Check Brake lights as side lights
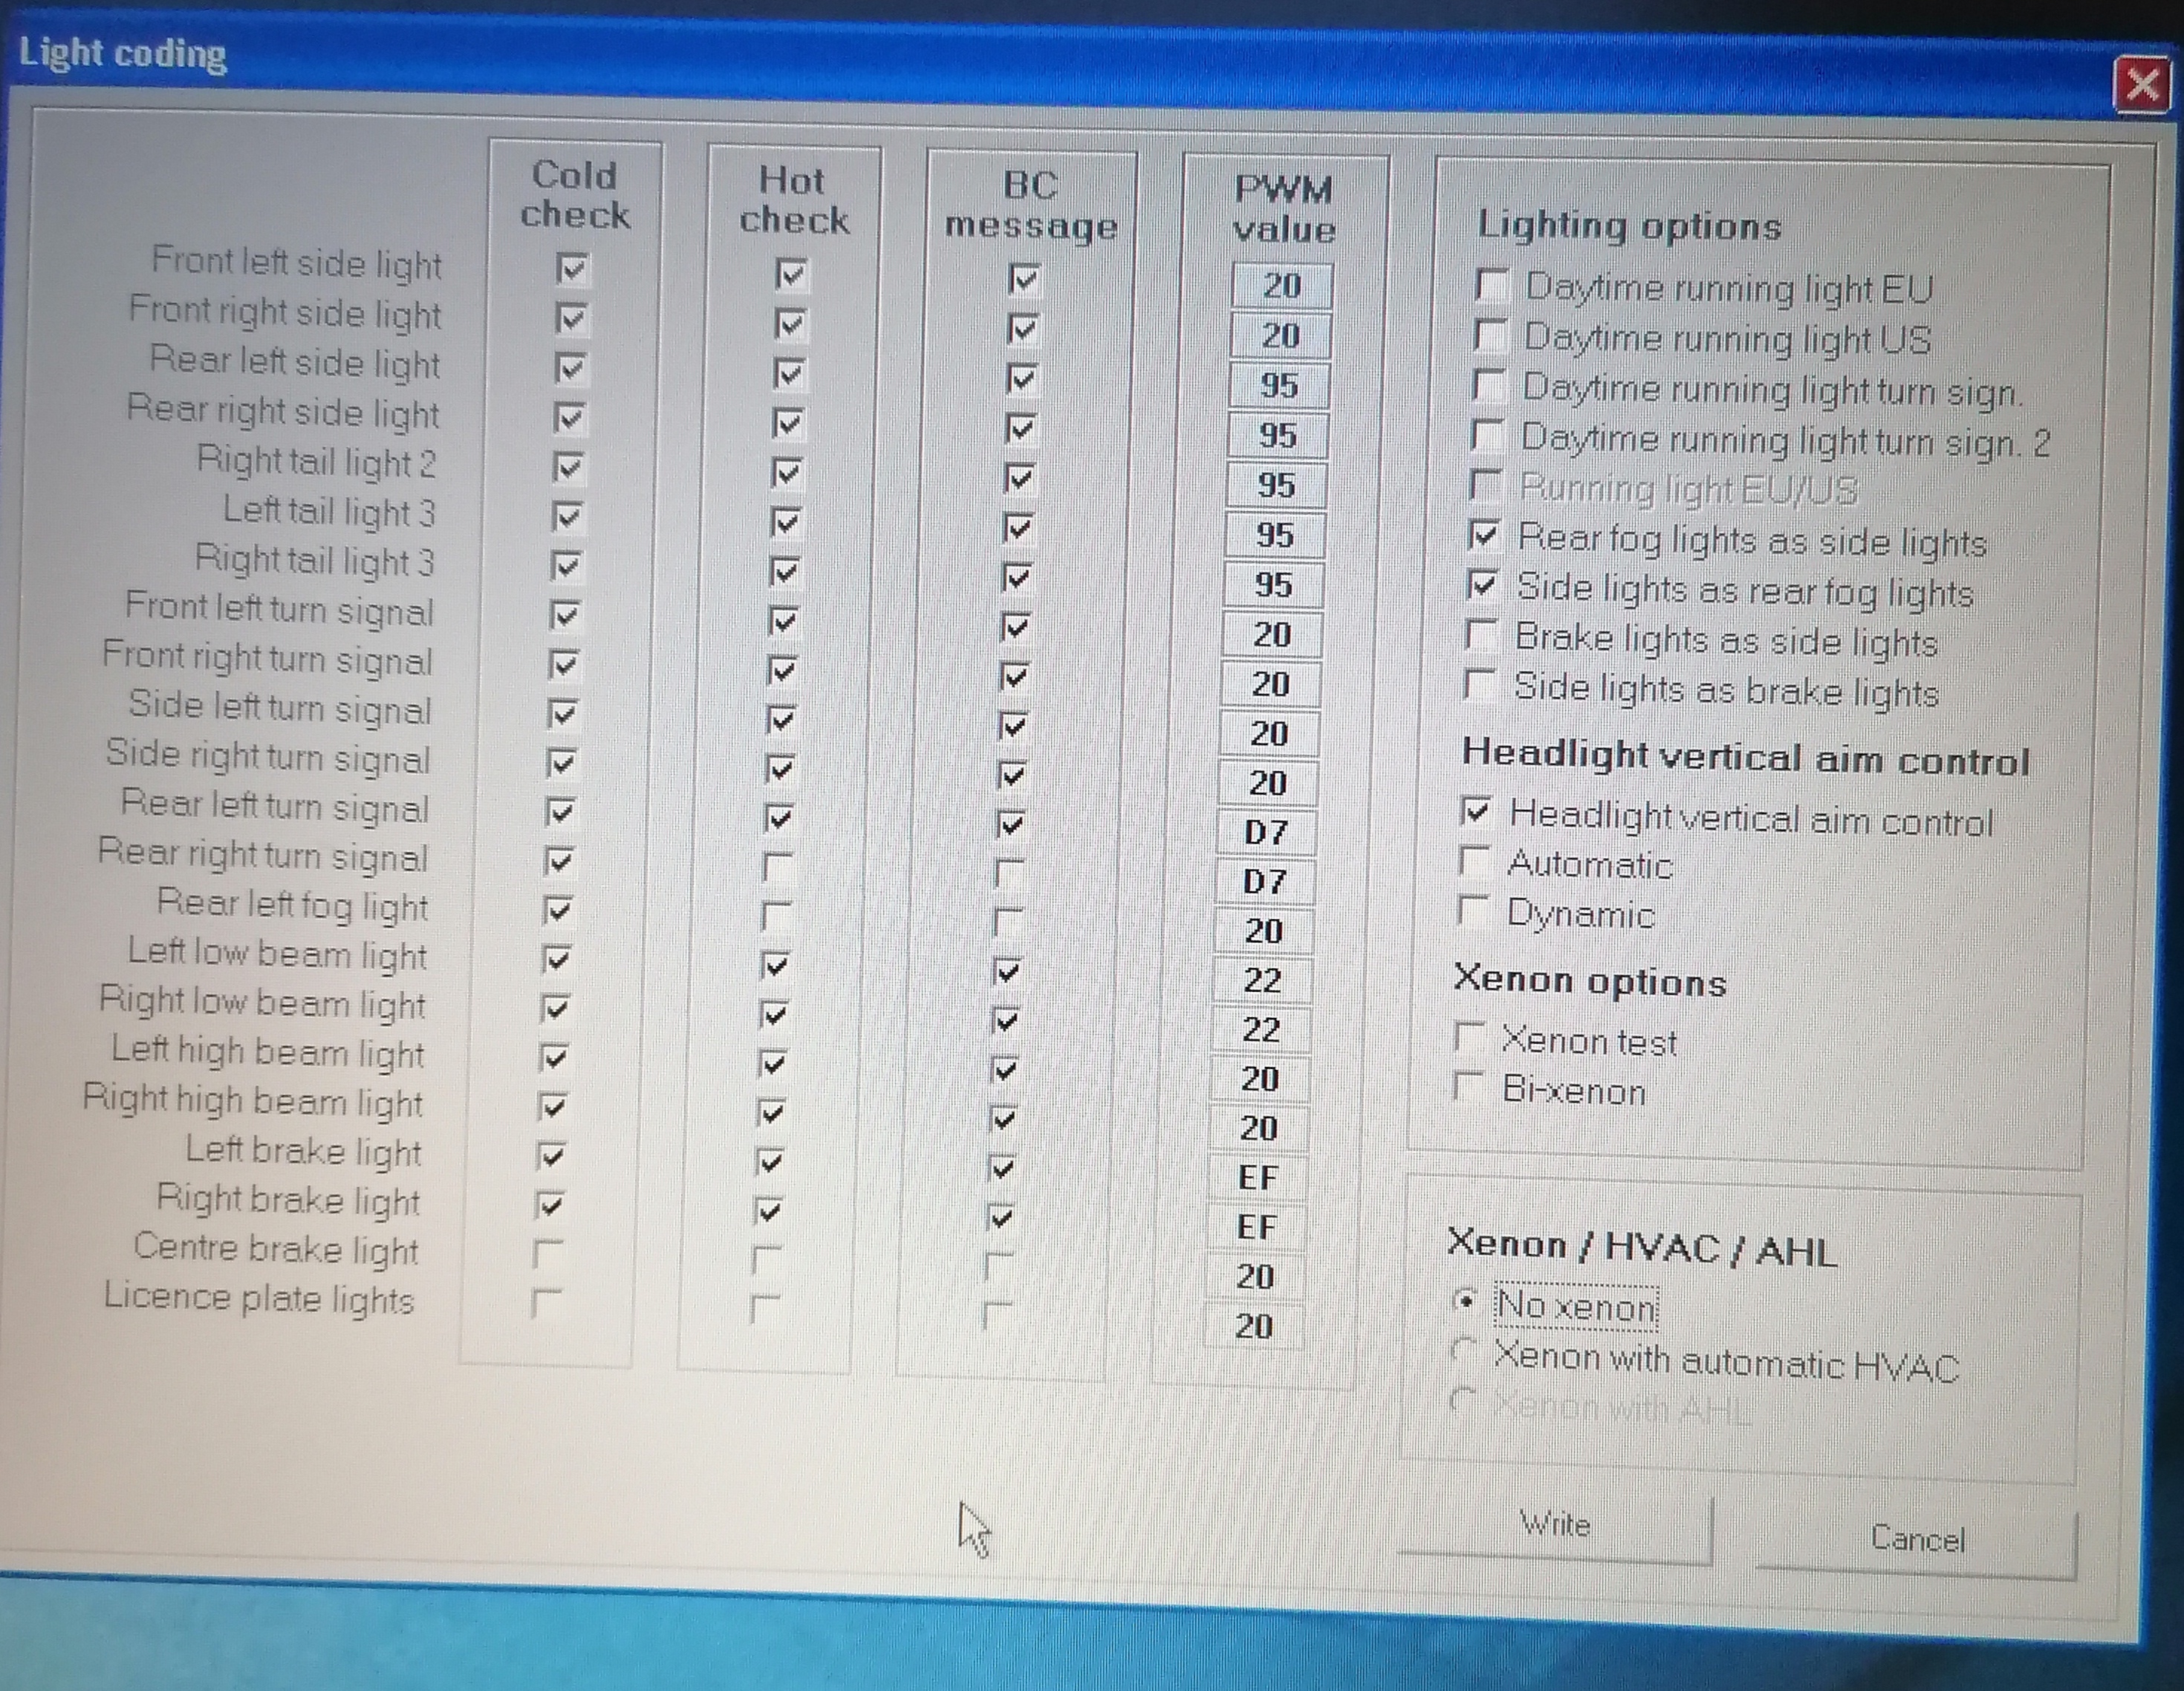Screen dimensions: 2184x1691 click(1480, 635)
